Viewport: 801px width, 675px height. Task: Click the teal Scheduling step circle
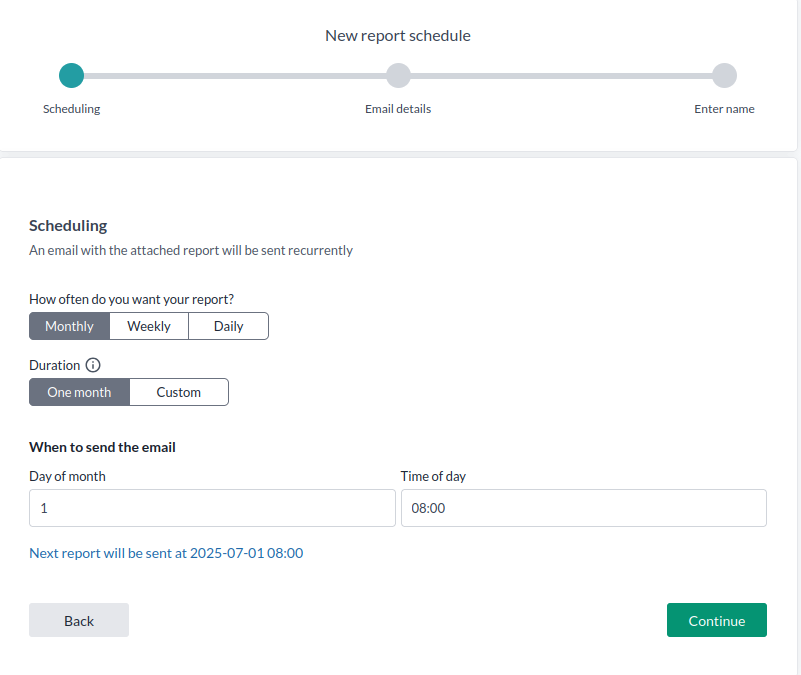tap(71, 76)
